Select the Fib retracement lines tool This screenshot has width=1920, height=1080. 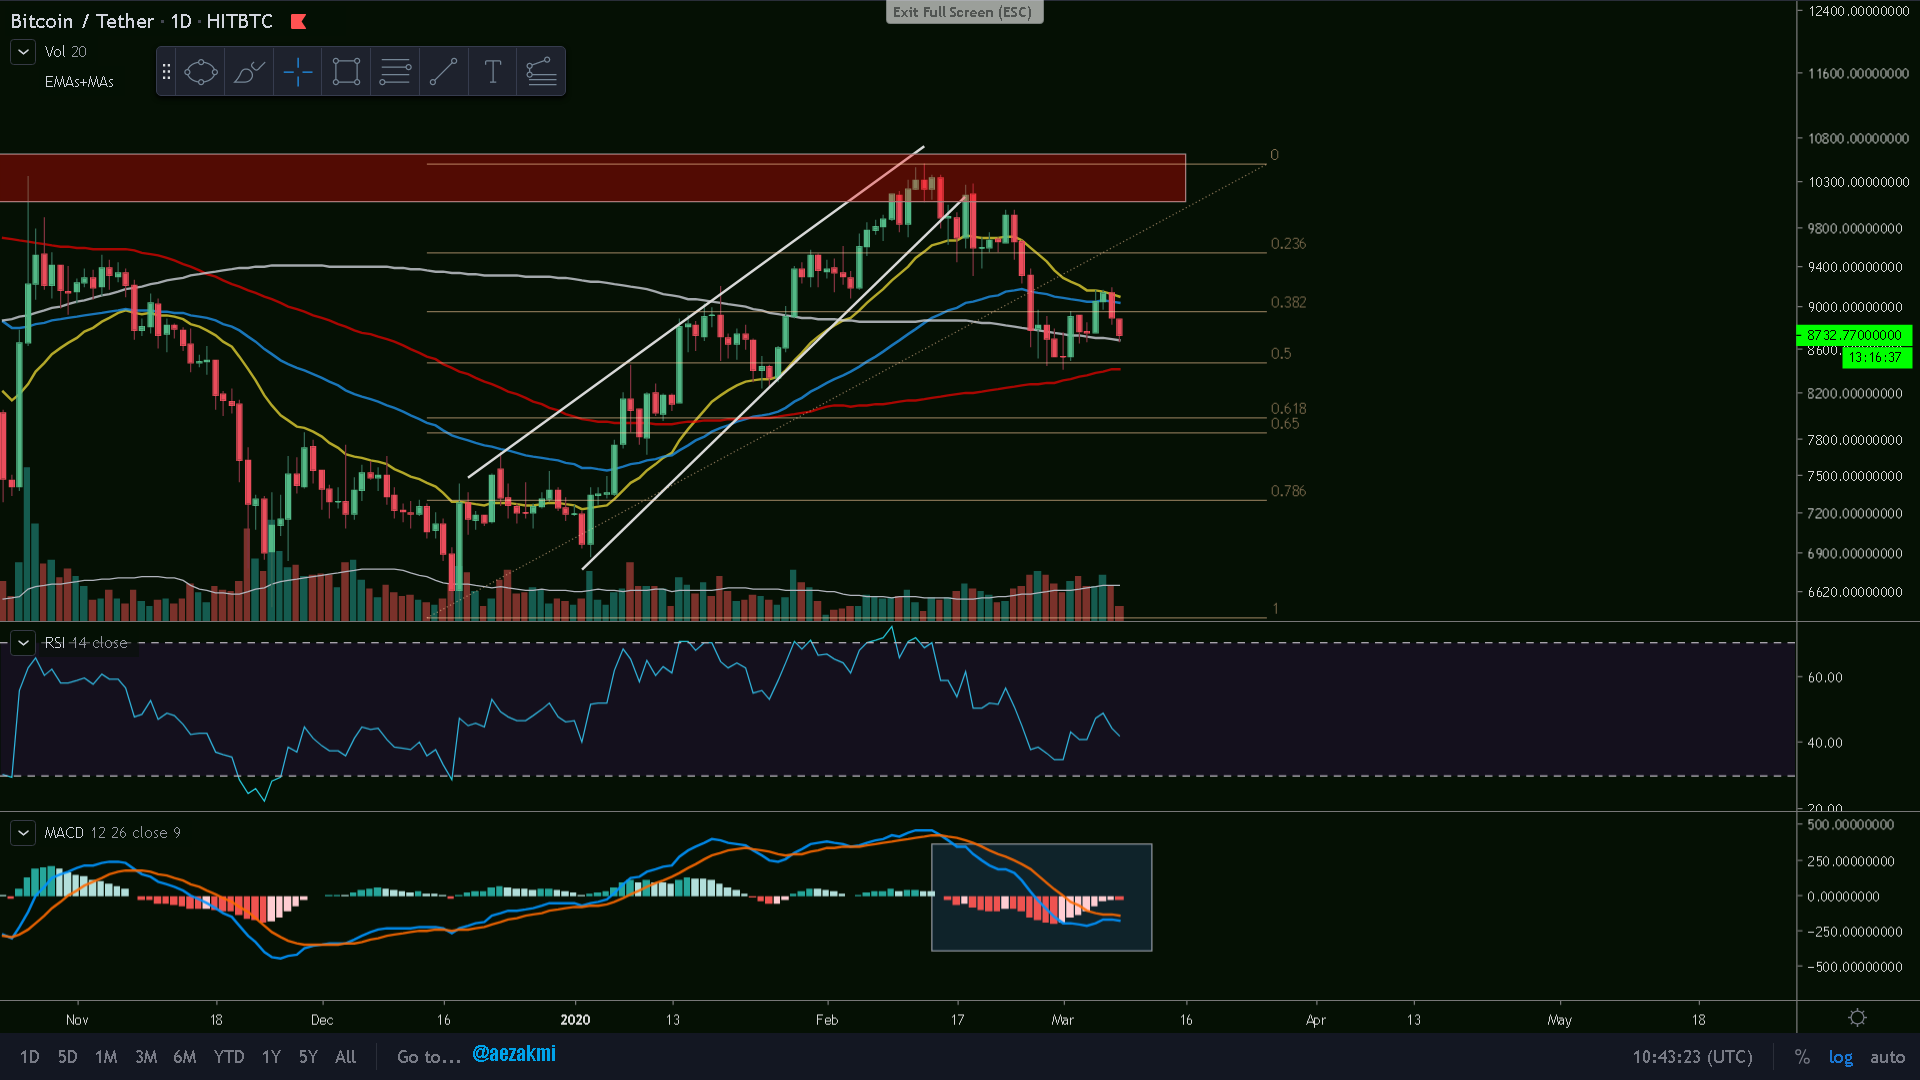pyautogui.click(x=395, y=71)
